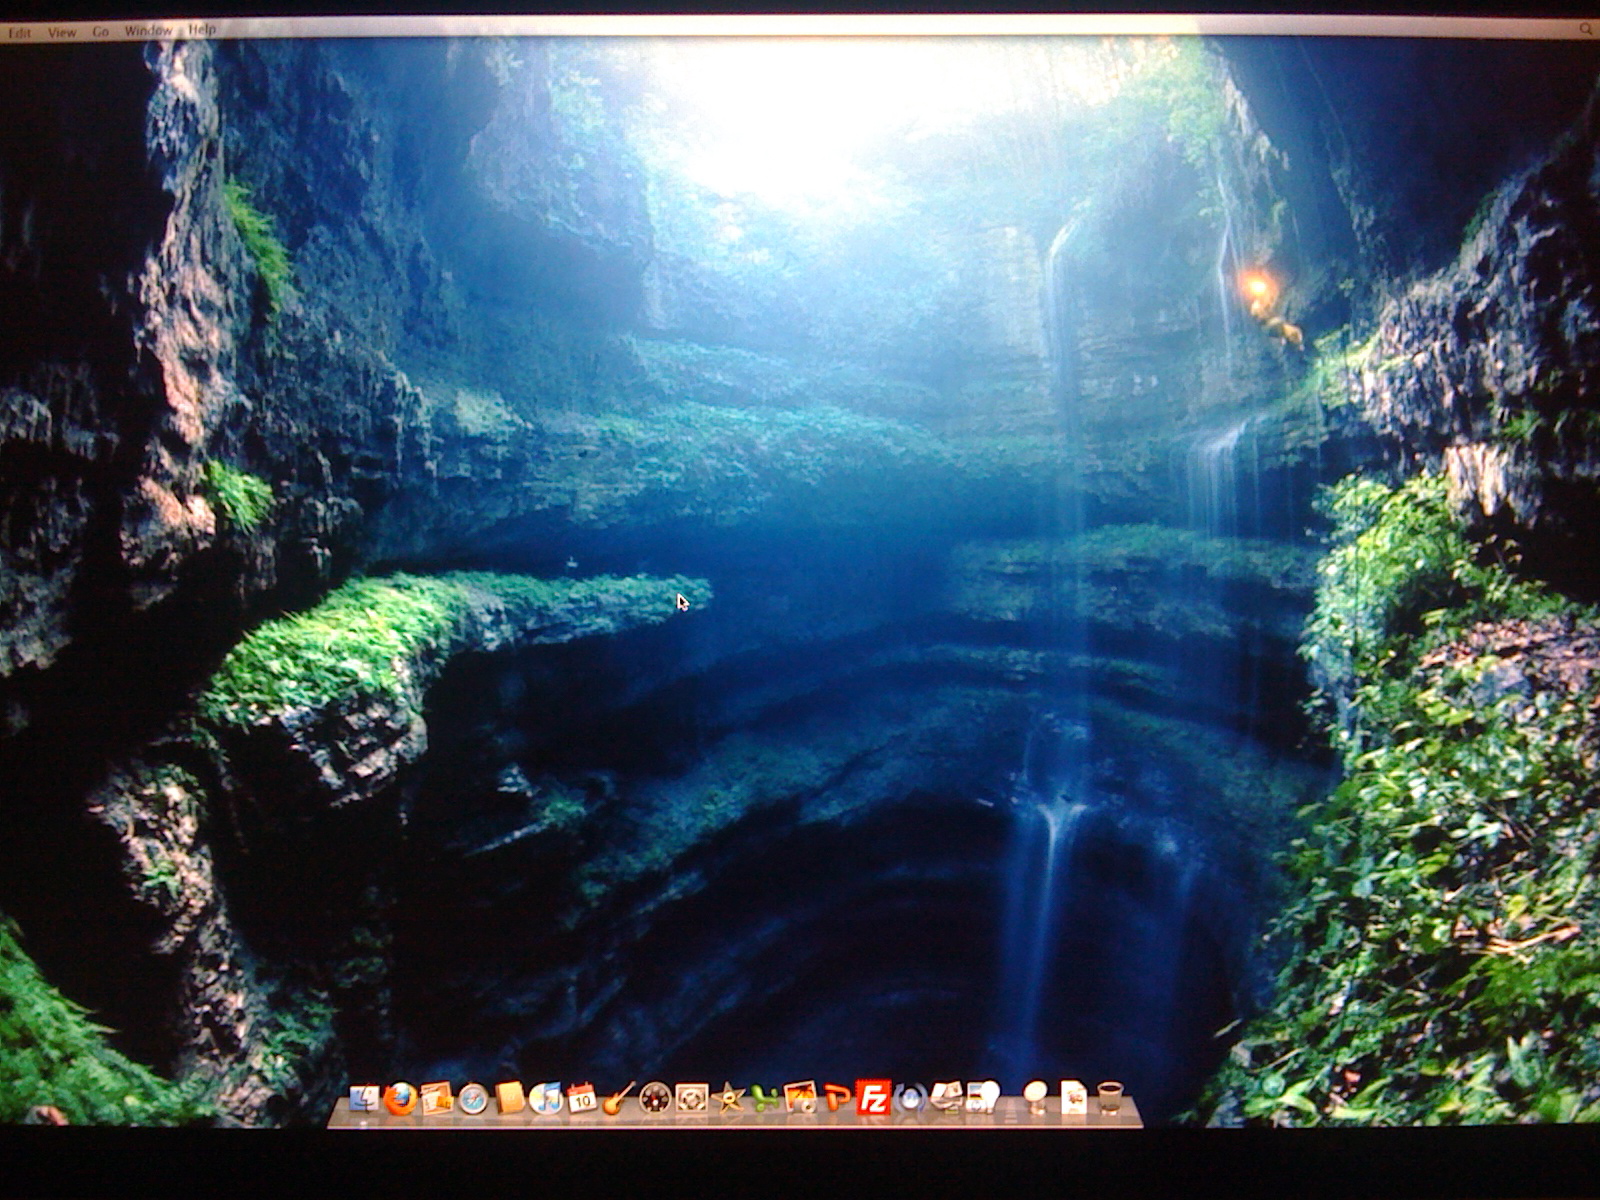Click the gray square dial icon in dock
The width and height of the screenshot is (1600, 1200).
(691, 1098)
